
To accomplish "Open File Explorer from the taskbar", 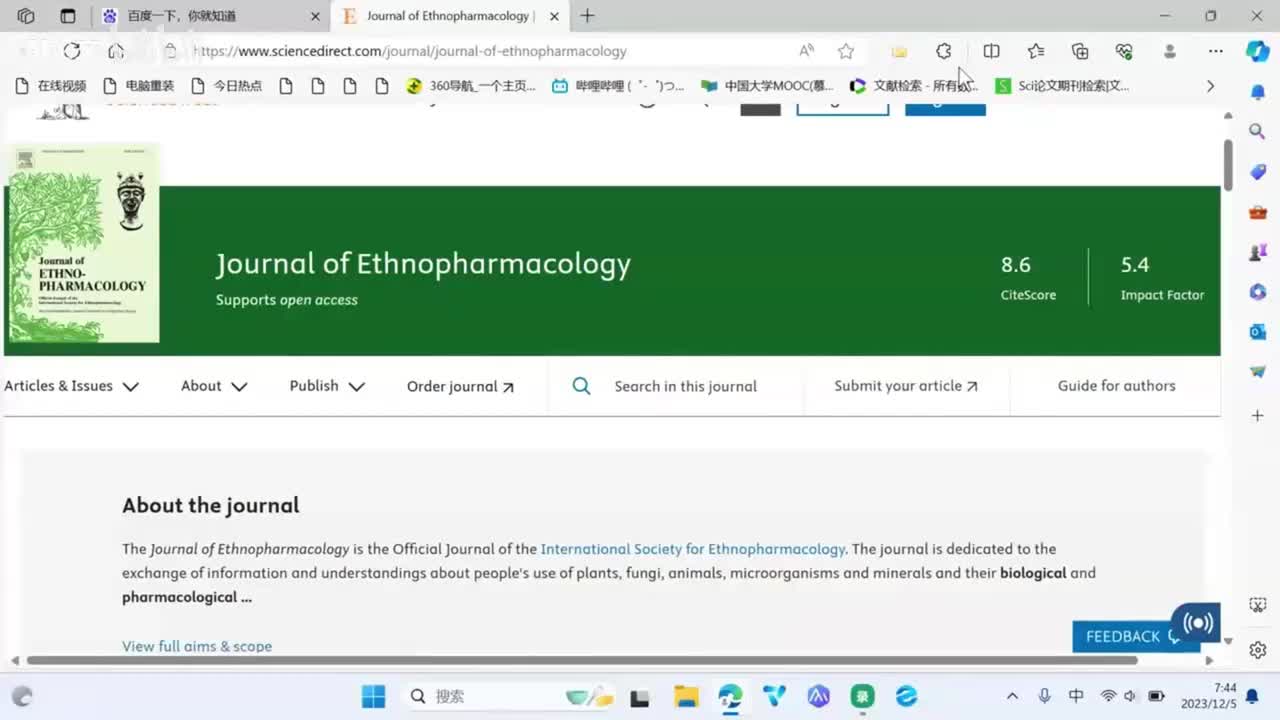I will [686, 696].
